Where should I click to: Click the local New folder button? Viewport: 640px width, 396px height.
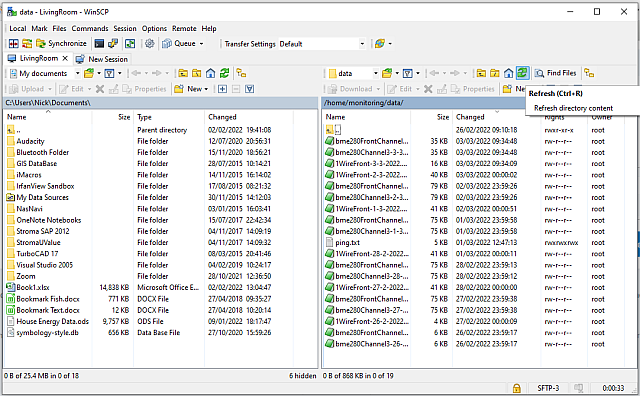click(191, 89)
